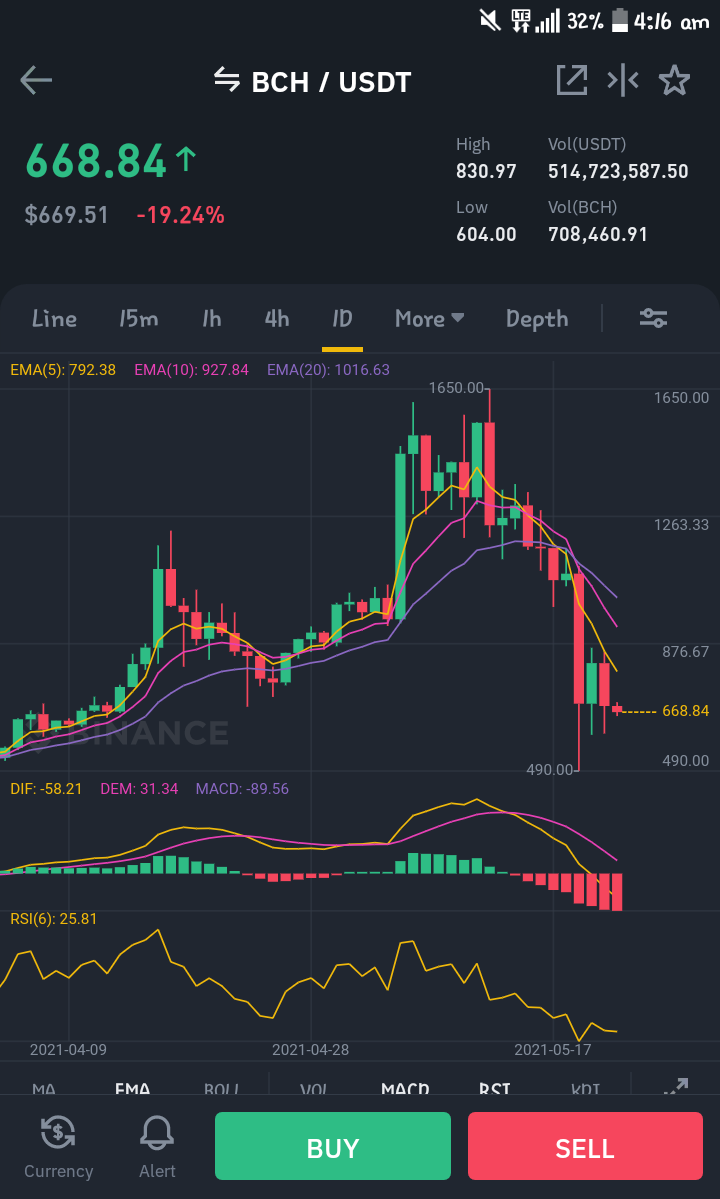This screenshot has width=720, height=1199.
Task: Open chart settings sliders icon
Action: (x=654, y=318)
